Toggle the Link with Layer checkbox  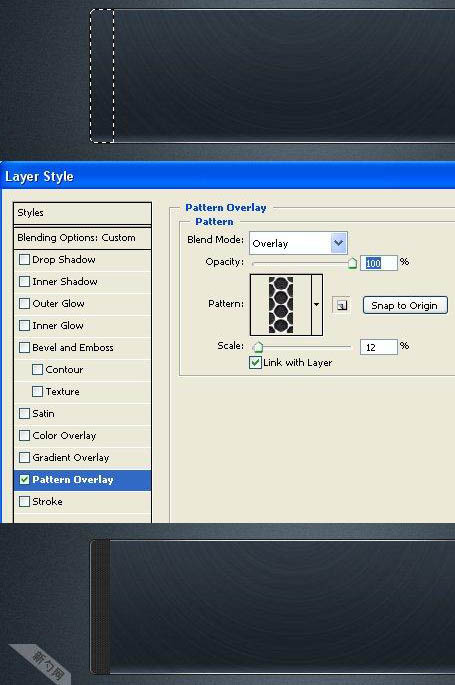[255, 362]
